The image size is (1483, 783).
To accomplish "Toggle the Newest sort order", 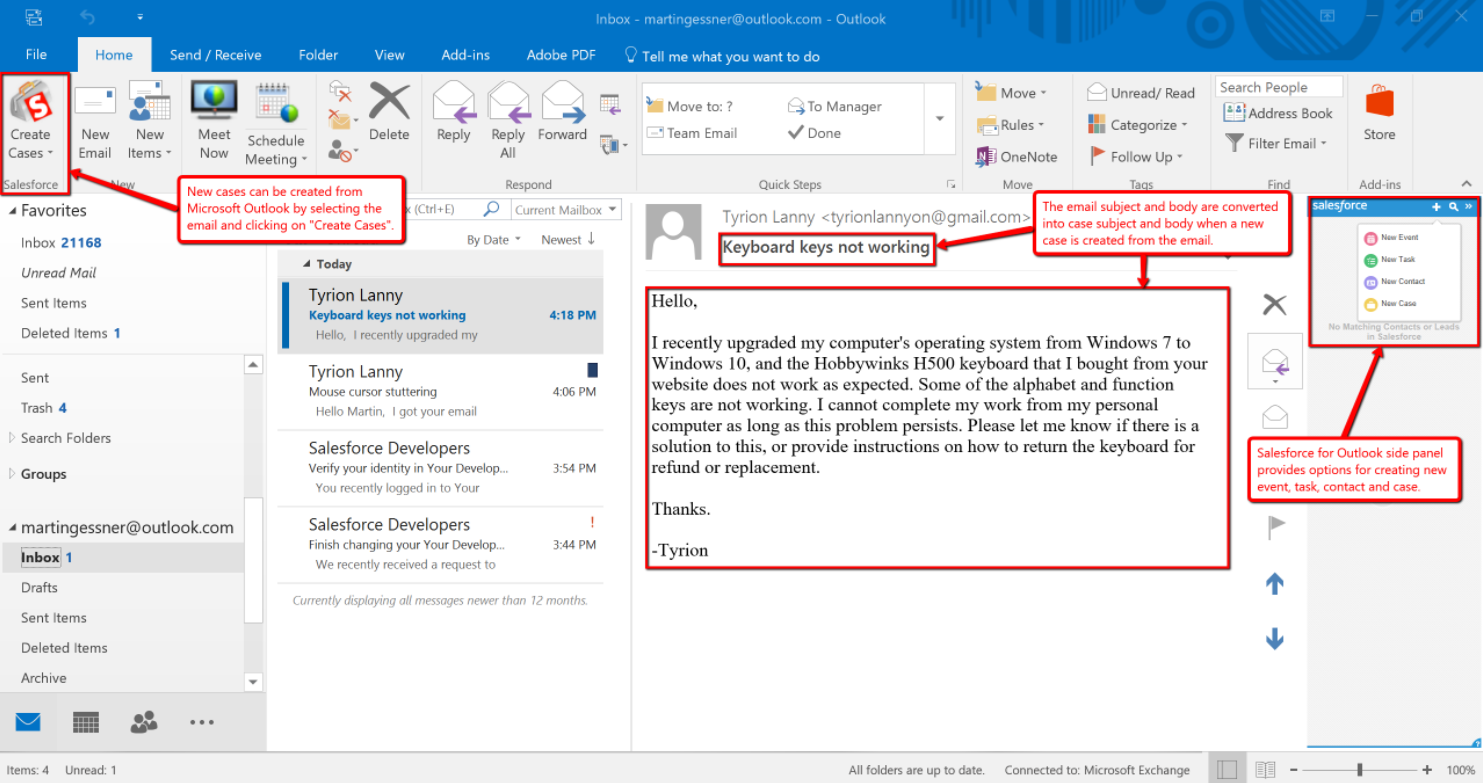I will tap(568, 240).
